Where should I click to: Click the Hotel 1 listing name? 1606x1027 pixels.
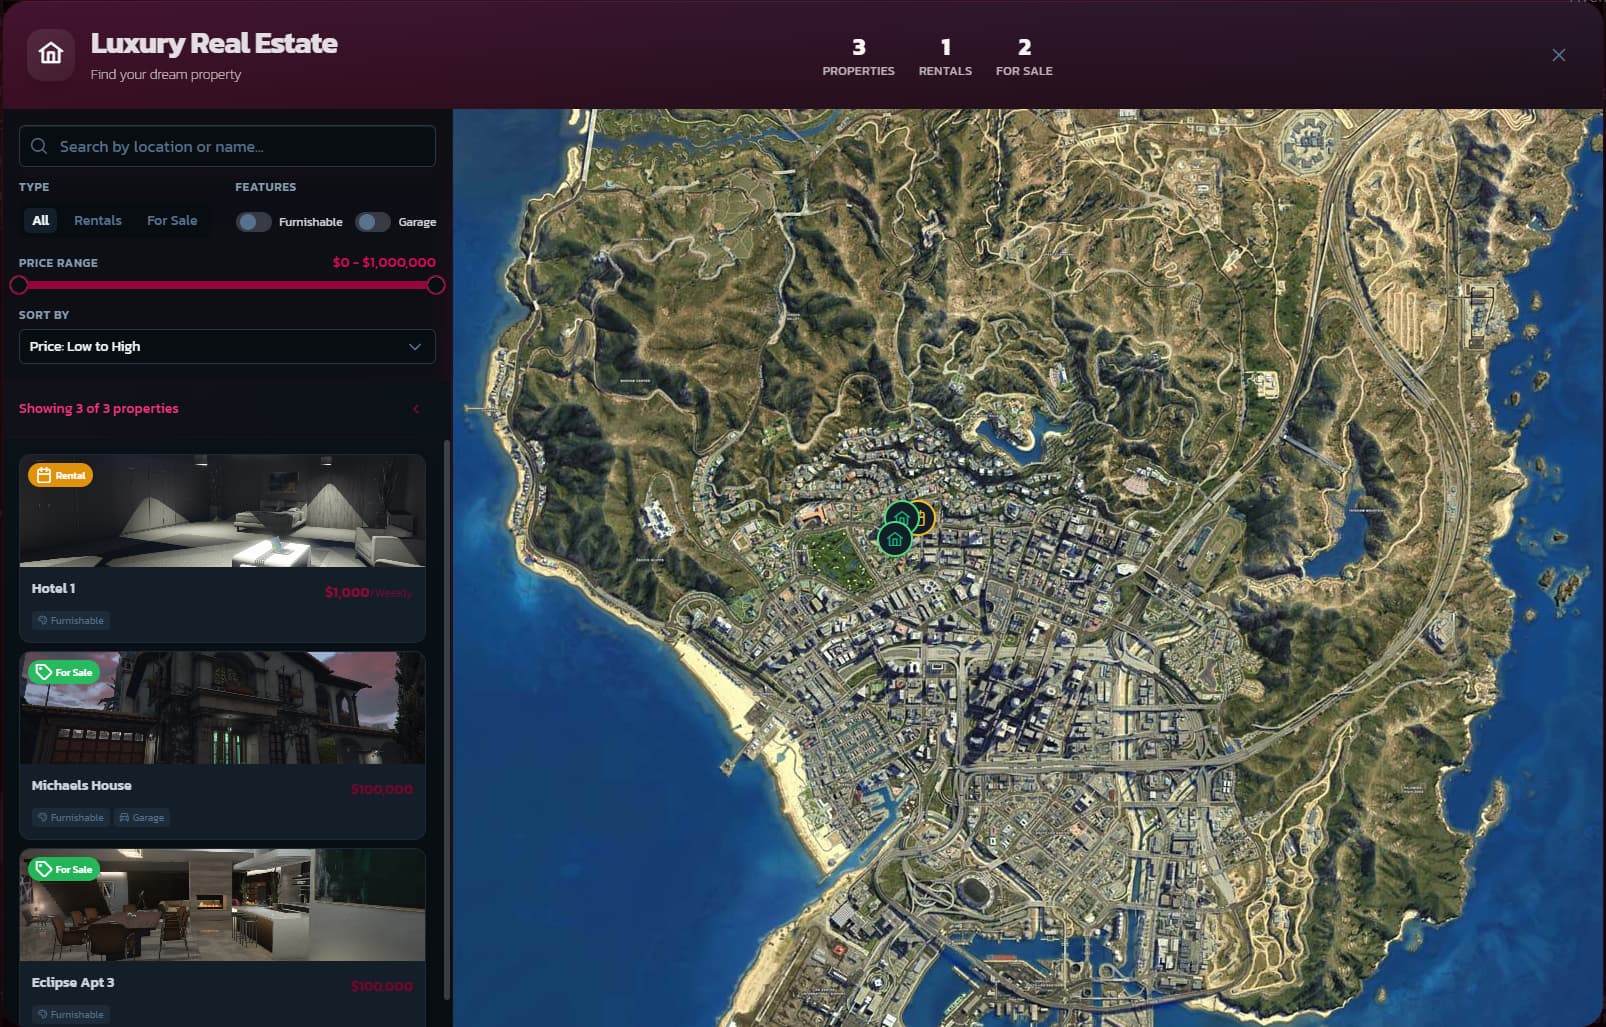[54, 588]
